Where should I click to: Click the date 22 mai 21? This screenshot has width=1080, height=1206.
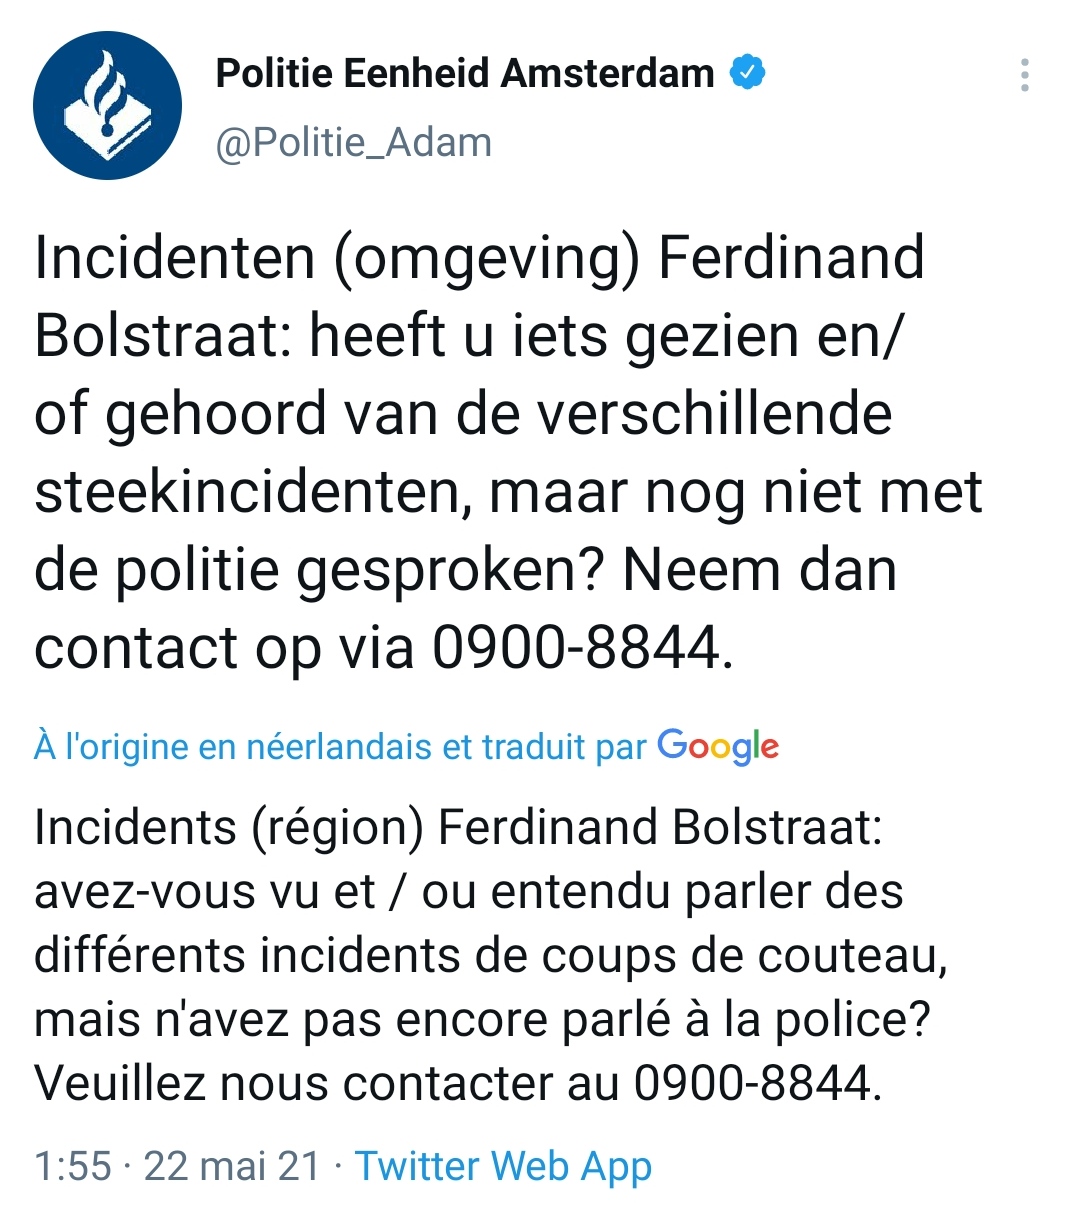click(x=232, y=1166)
